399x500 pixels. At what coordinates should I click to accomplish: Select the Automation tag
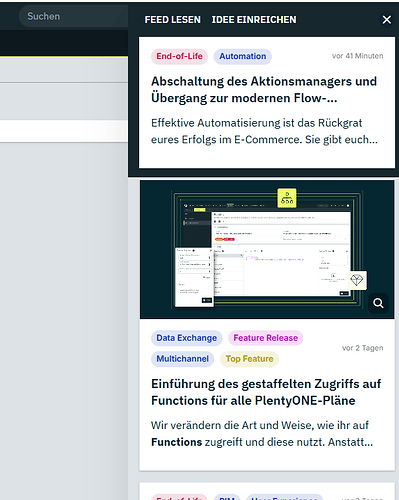pyautogui.click(x=243, y=56)
